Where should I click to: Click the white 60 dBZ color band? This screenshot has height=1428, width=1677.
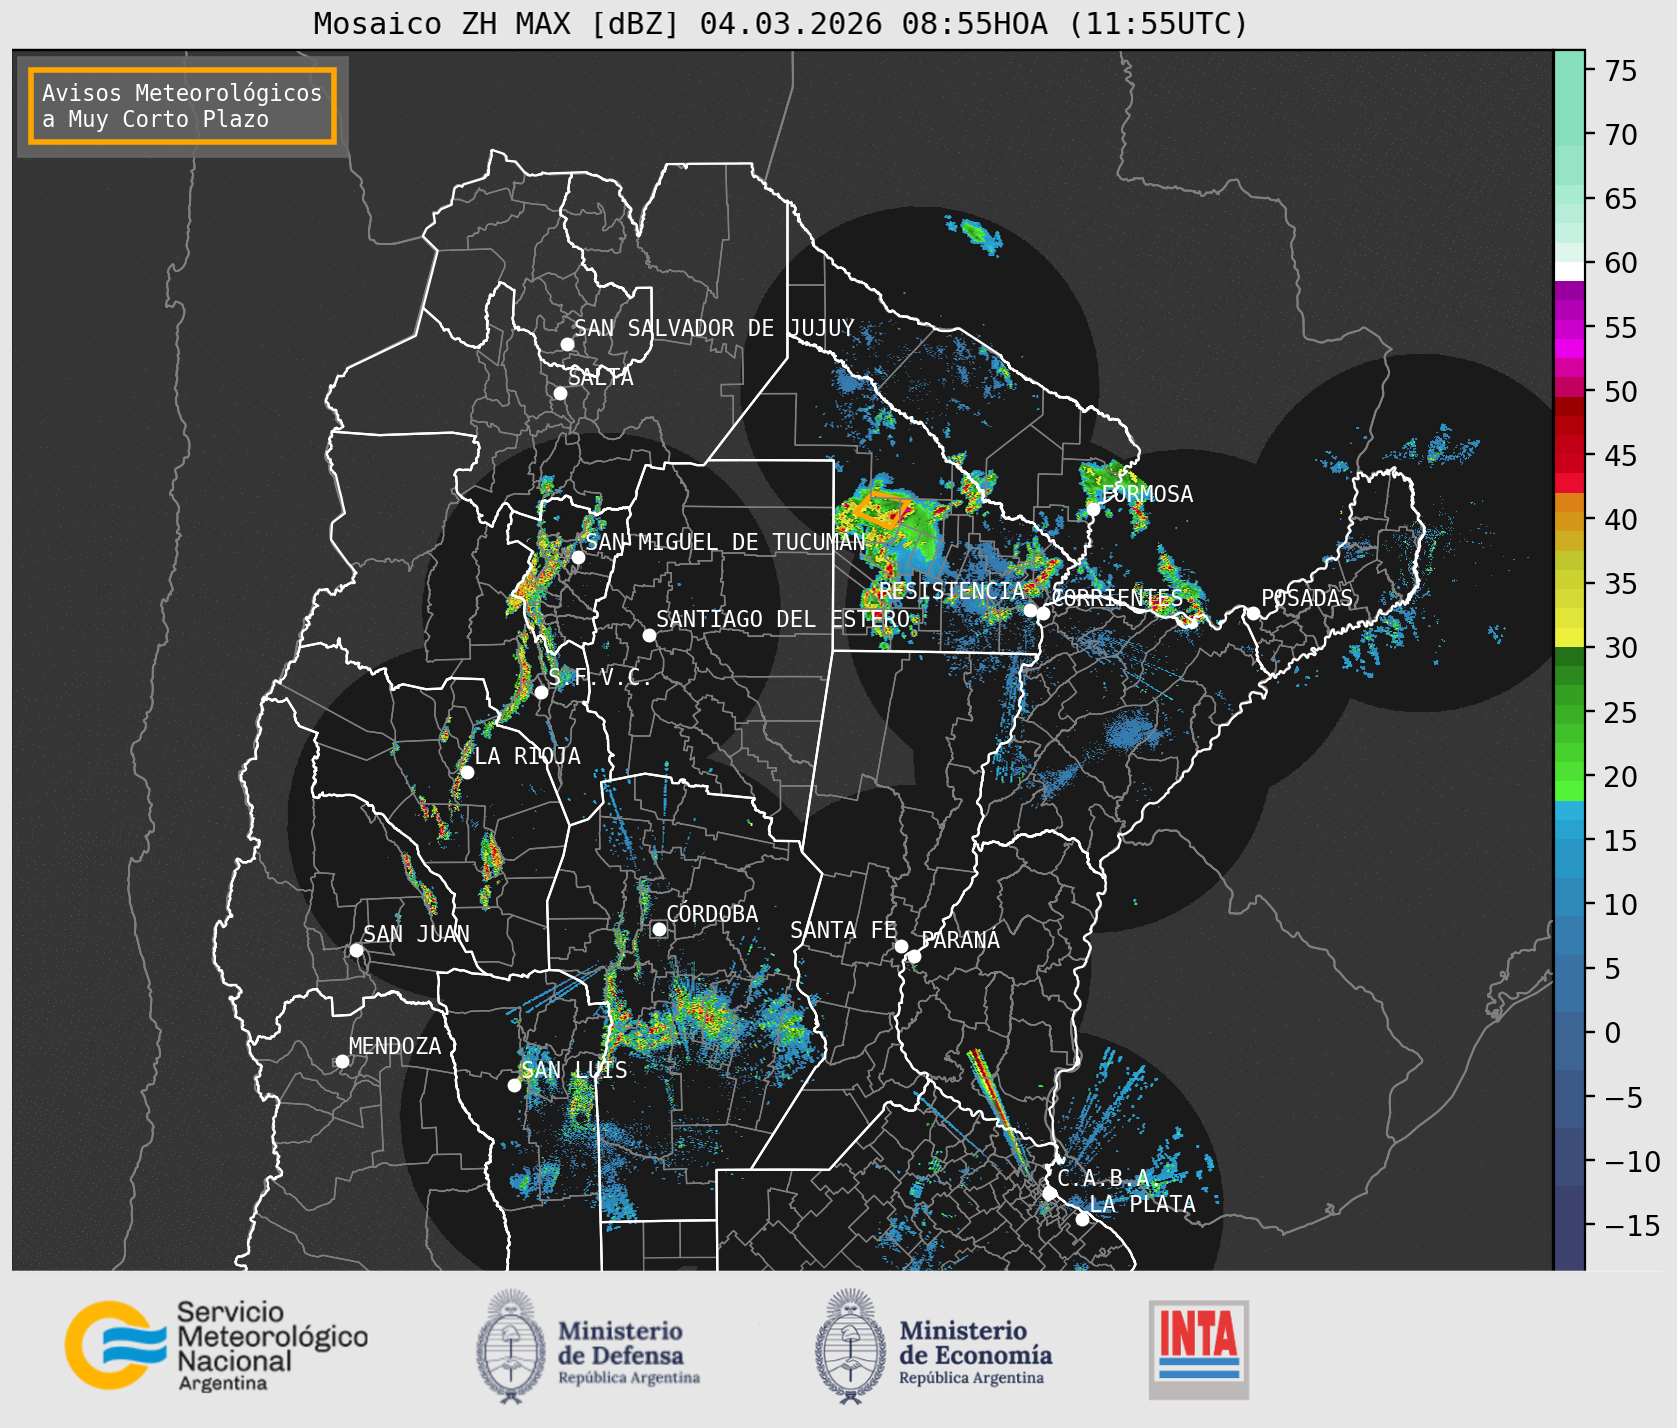[1569, 271]
